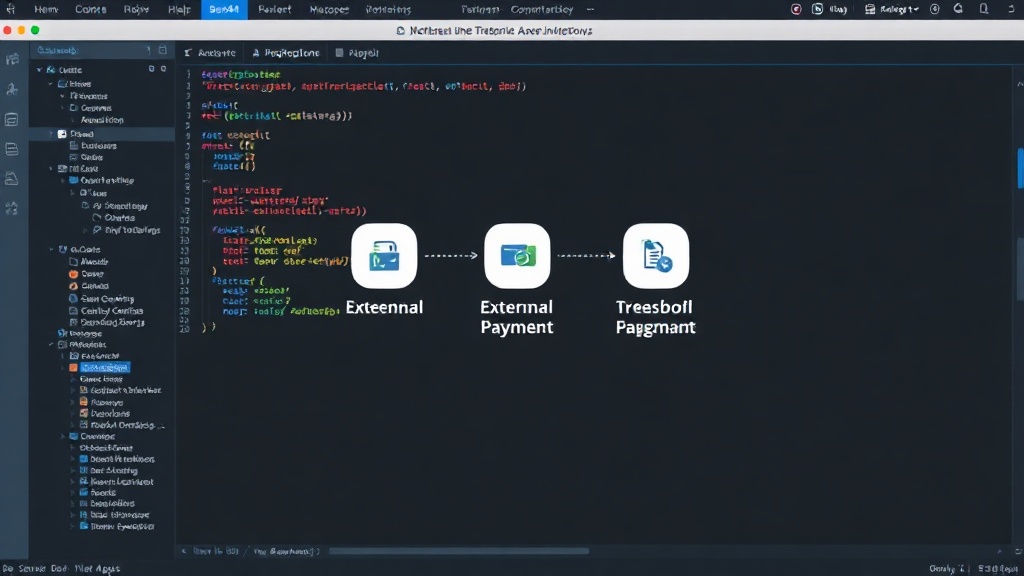Click the bottom puzzle-like activity bar icon

click(x=12, y=208)
